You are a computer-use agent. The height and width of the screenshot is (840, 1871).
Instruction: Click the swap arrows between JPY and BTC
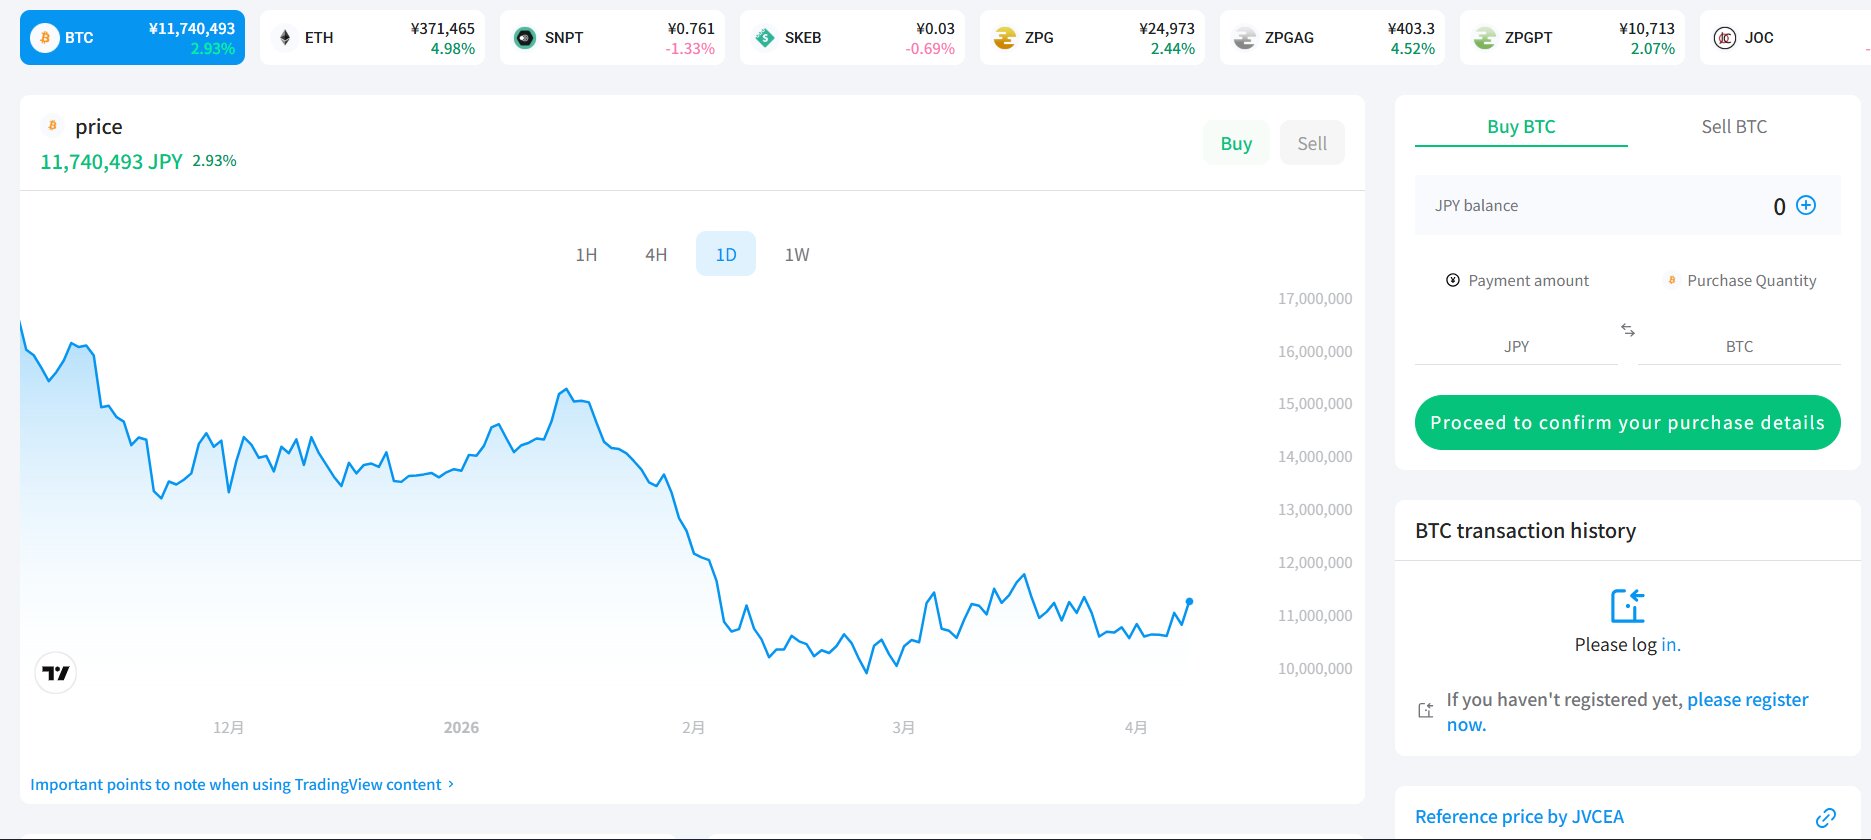[x=1628, y=330]
